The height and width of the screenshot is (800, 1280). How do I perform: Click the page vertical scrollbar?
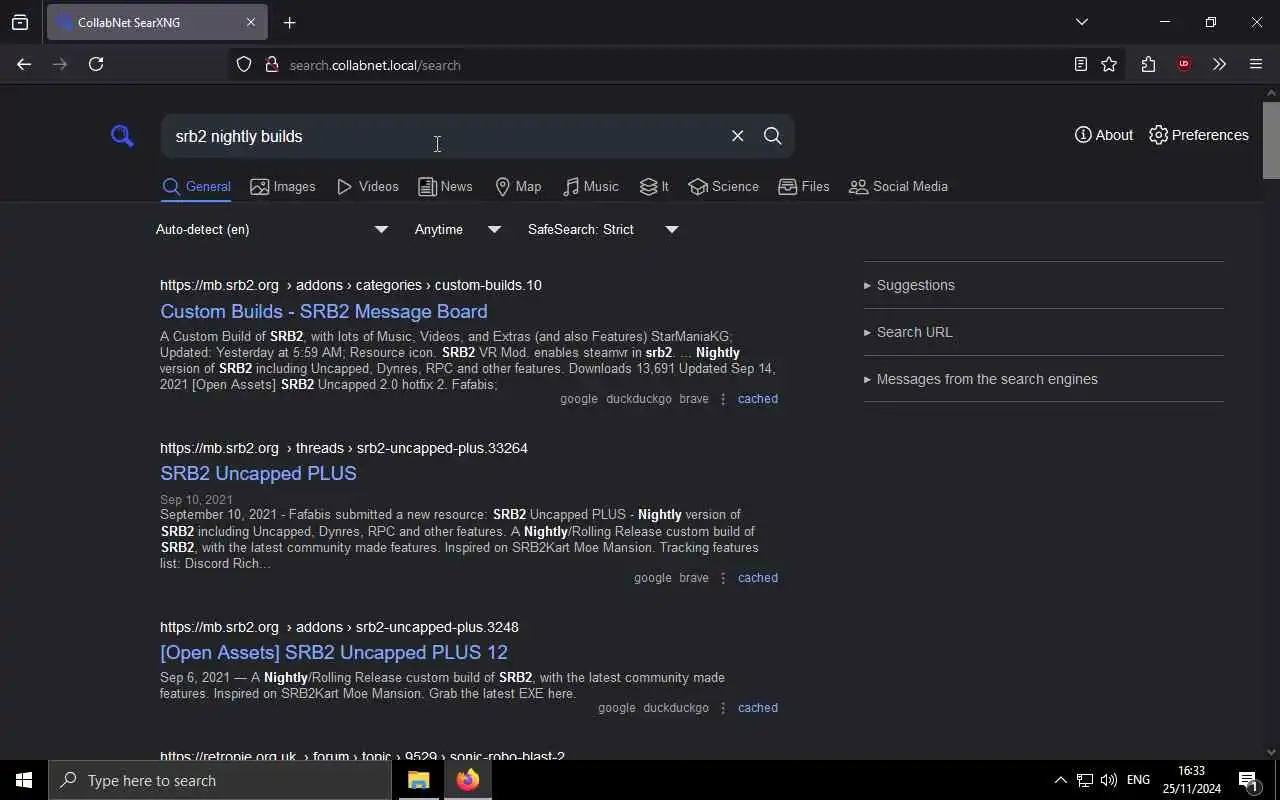(1271, 140)
